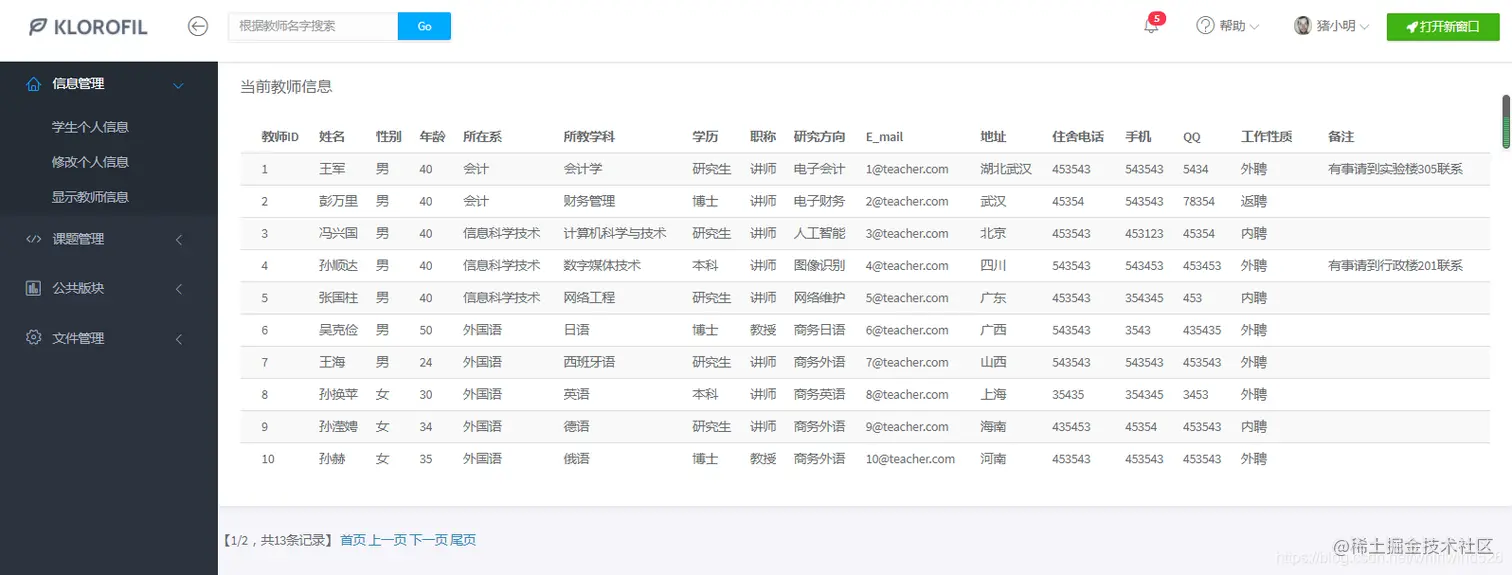The width and height of the screenshot is (1512, 575).
Task: Expand the 文件管理 chevron
Action: pos(179,339)
